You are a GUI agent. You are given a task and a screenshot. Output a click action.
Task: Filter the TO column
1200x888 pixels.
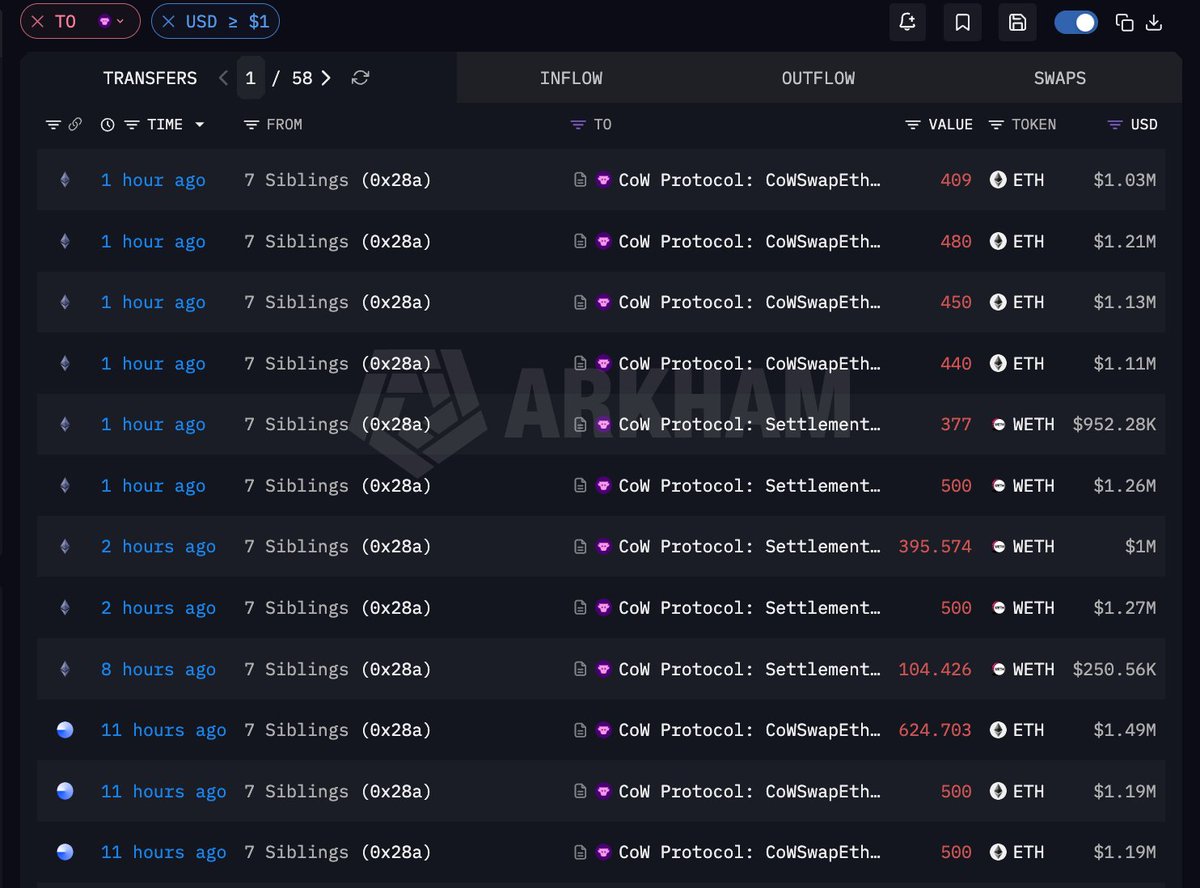coord(578,125)
